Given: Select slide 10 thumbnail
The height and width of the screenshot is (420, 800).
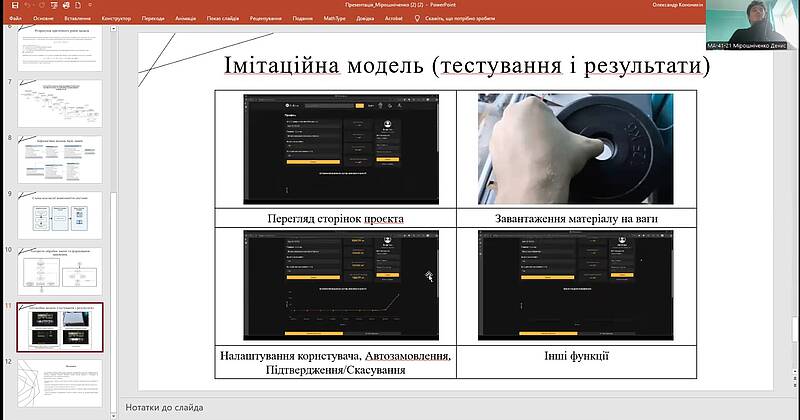Looking at the screenshot, I should click(60, 271).
